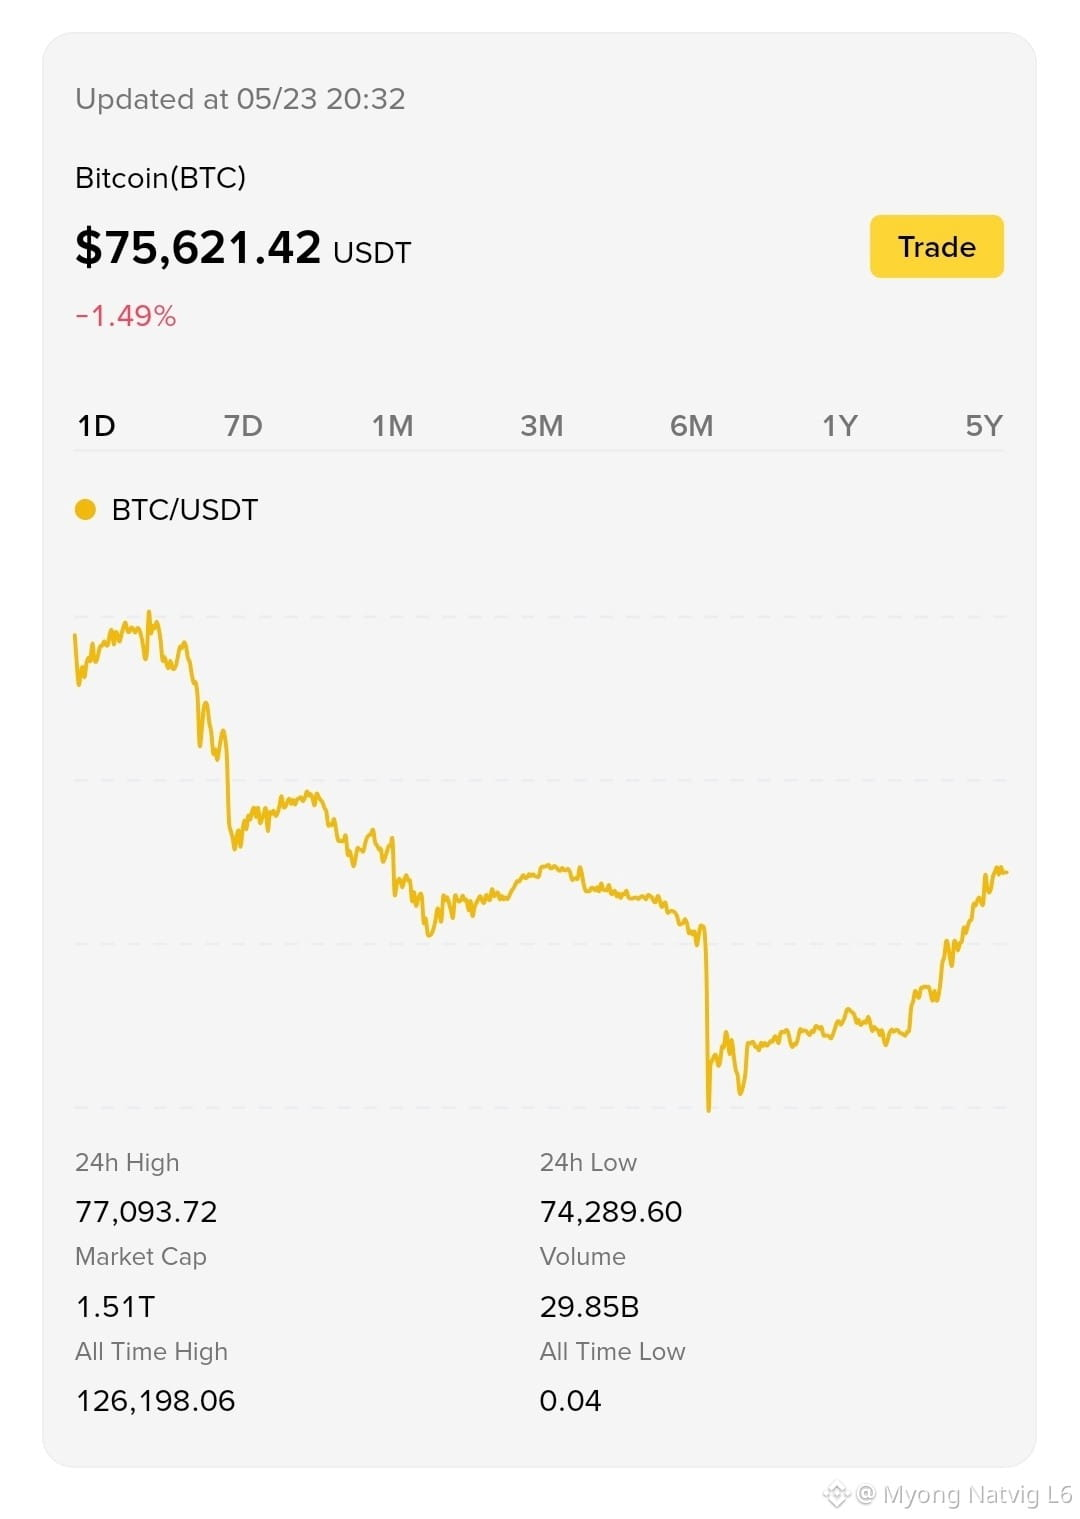Show the 6M chart range
The width and height of the screenshot is (1080, 1519).
[x=691, y=426]
